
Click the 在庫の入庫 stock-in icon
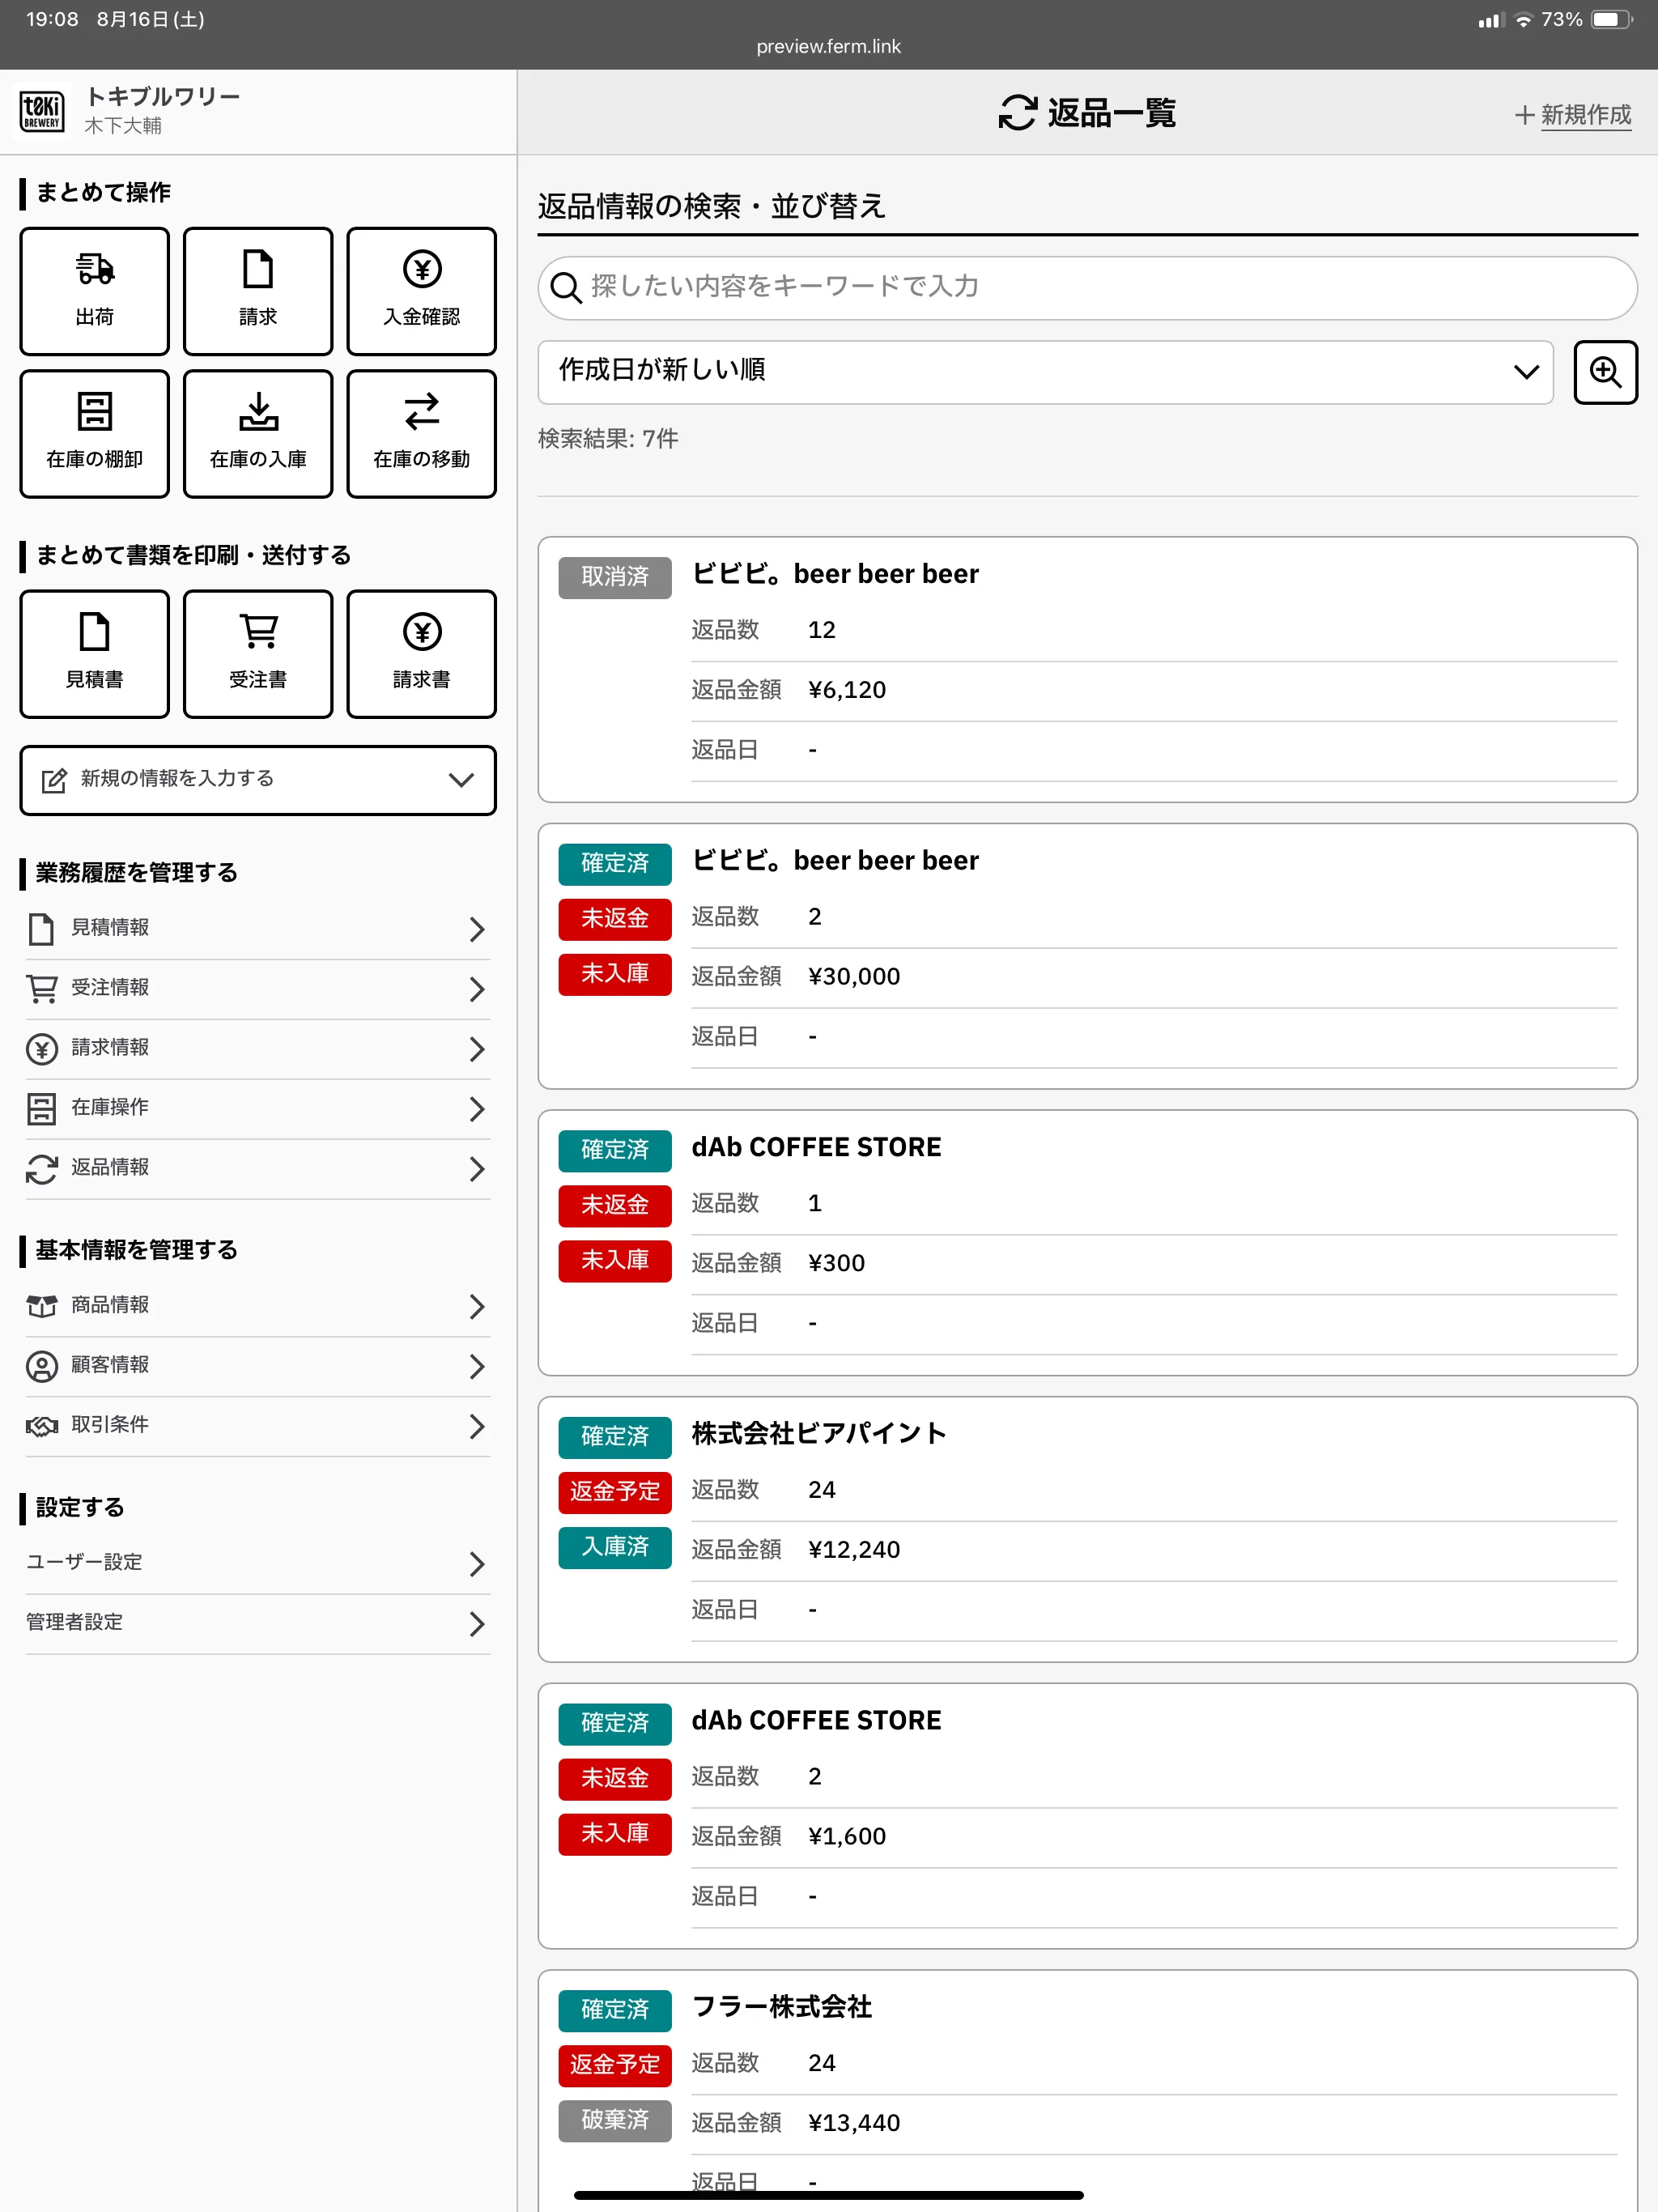click(x=258, y=412)
